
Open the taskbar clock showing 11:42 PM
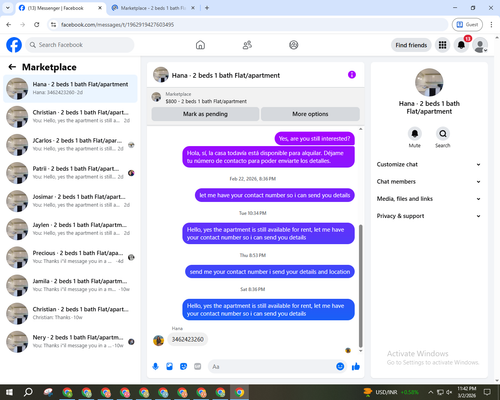[x=467, y=392]
